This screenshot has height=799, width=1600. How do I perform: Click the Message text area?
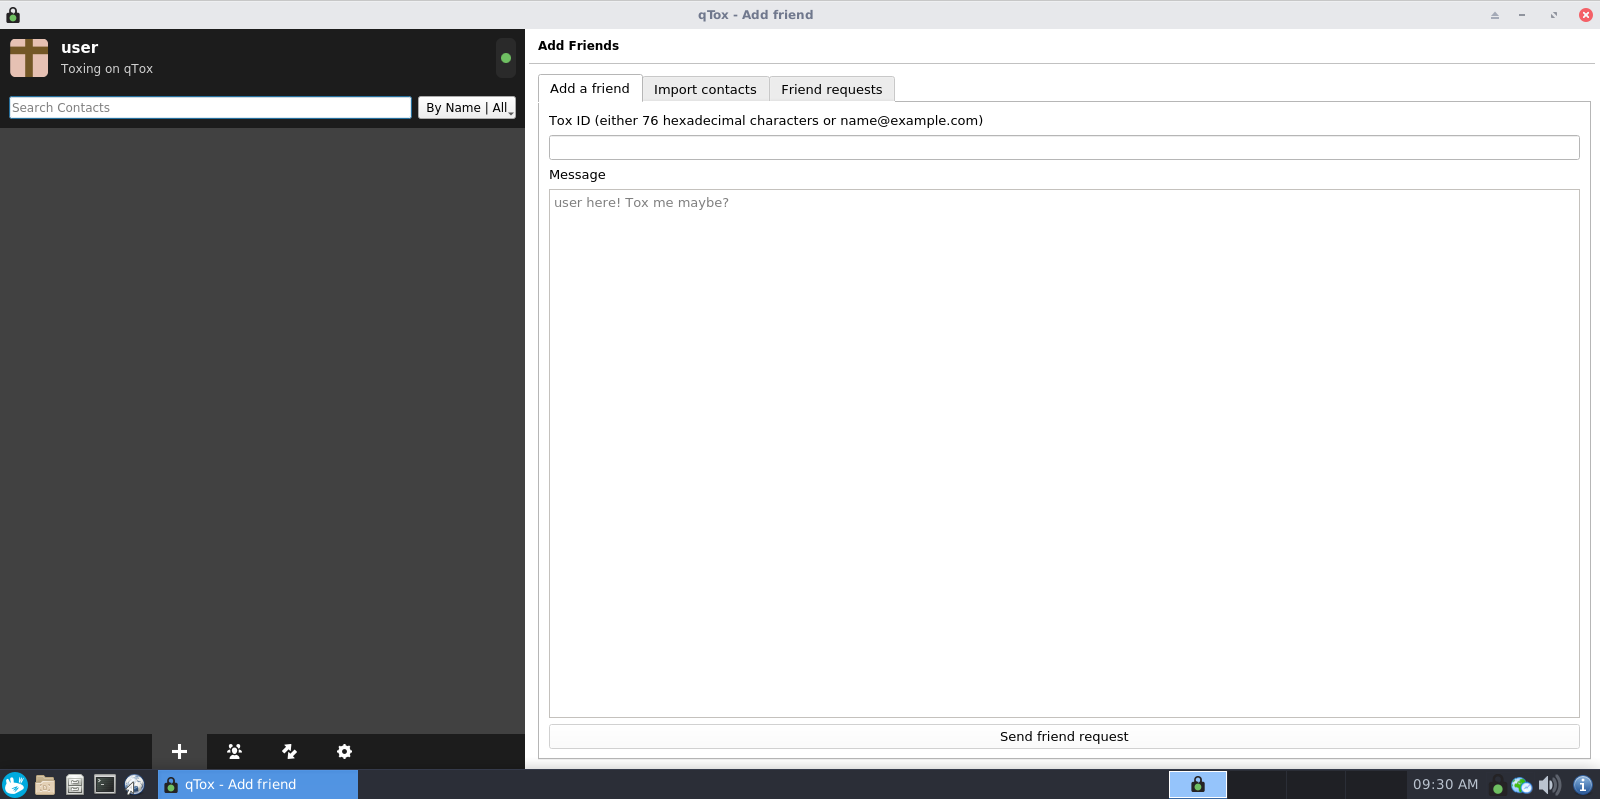pos(1064,453)
